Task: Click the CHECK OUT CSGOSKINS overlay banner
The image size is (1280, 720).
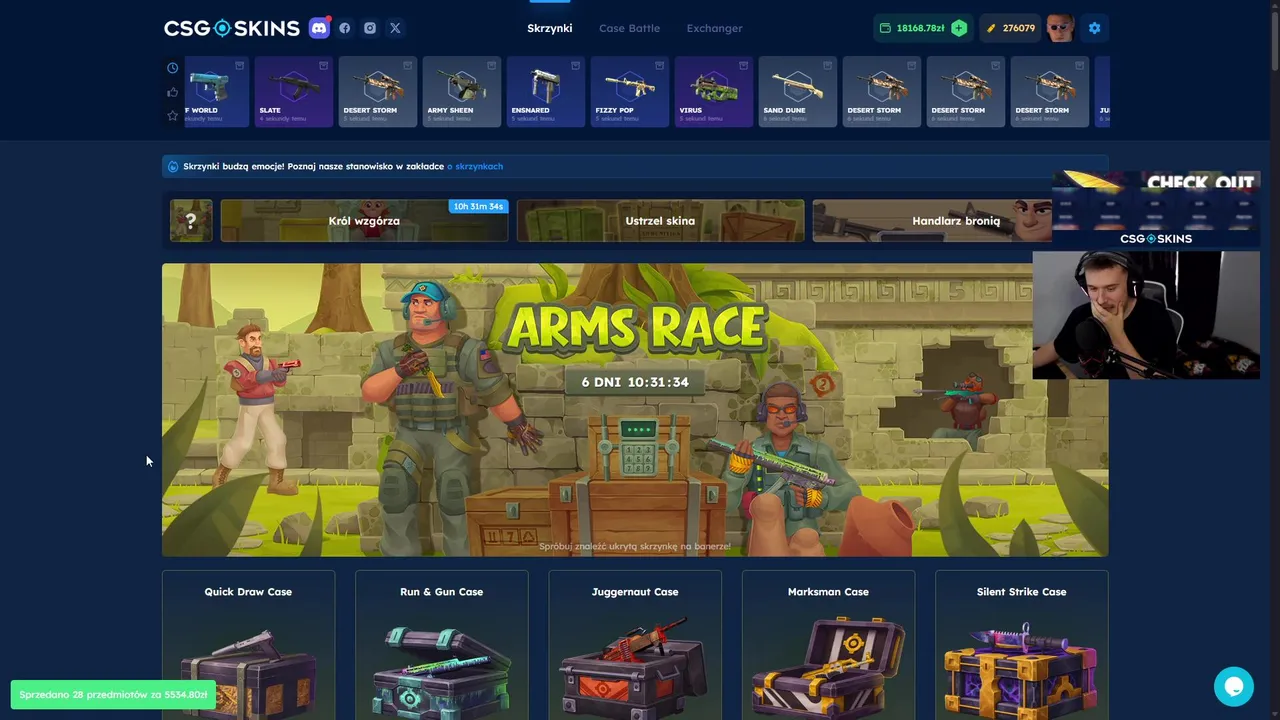Action: pyautogui.click(x=1156, y=209)
